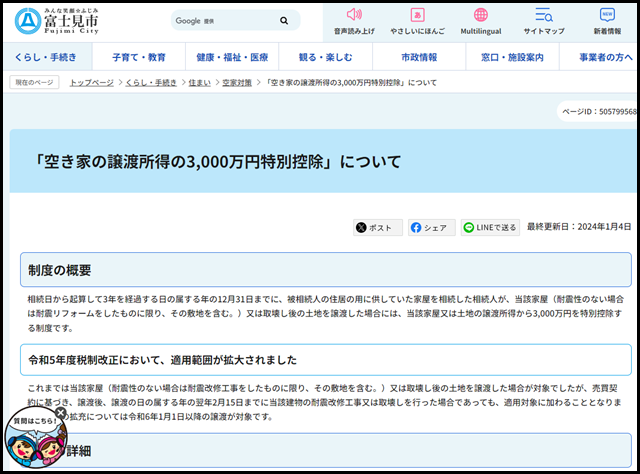Click the LINE logo on LINEで送る button

[x=469, y=227]
